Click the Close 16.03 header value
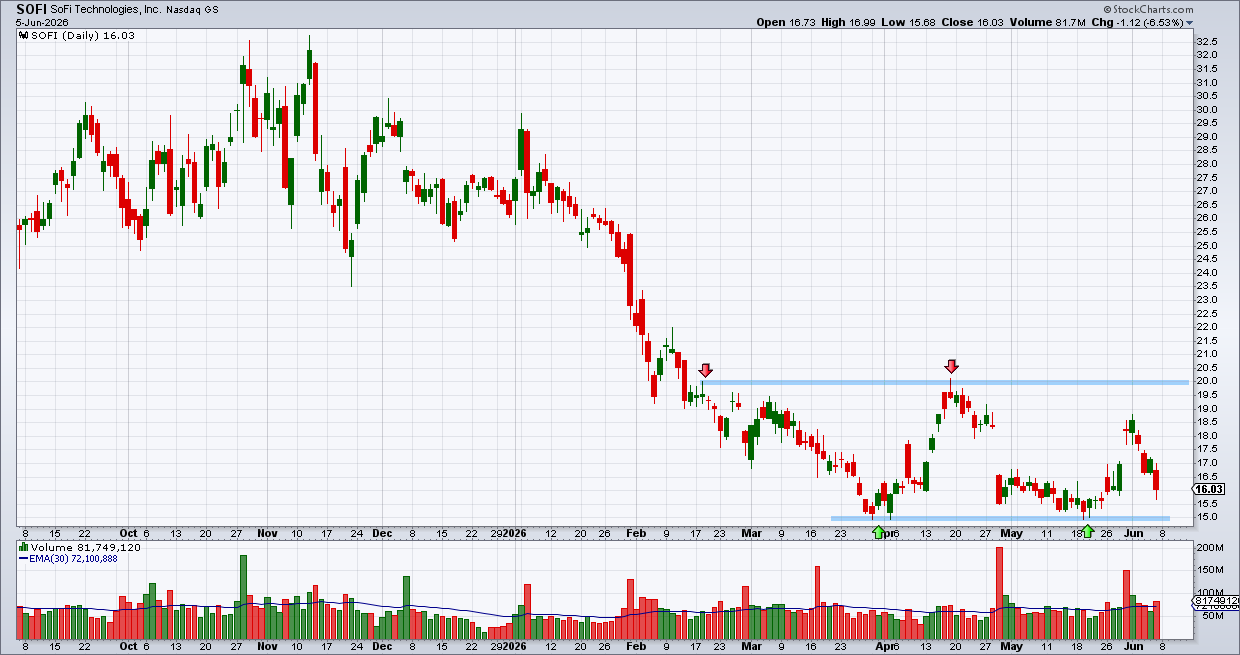The image size is (1240, 655). point(974,21)
